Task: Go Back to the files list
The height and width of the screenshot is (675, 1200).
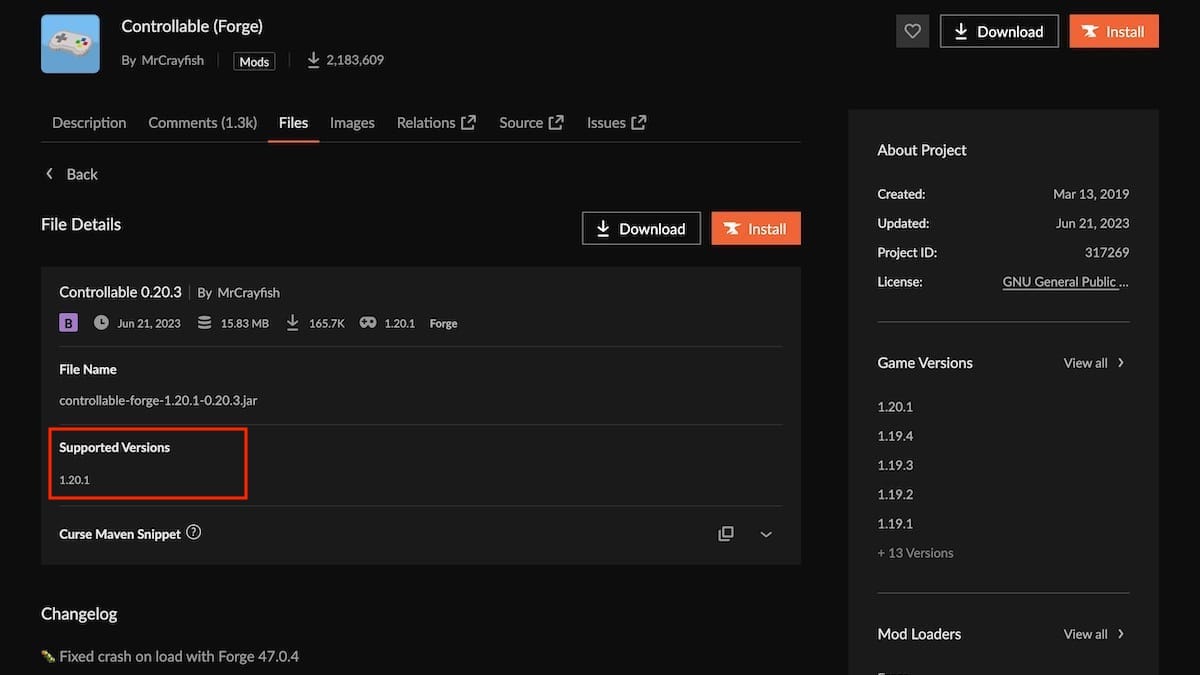Action: point(71,174)
